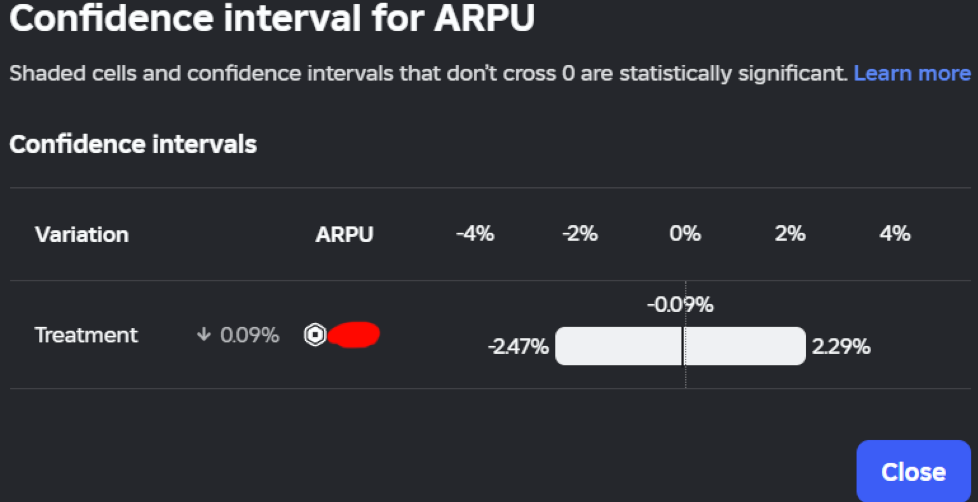Image resolution: width=978 pixels, height=502 pixels.
Task: Click the down arrow icon next to 0.09%
Action: coord(204,335)
